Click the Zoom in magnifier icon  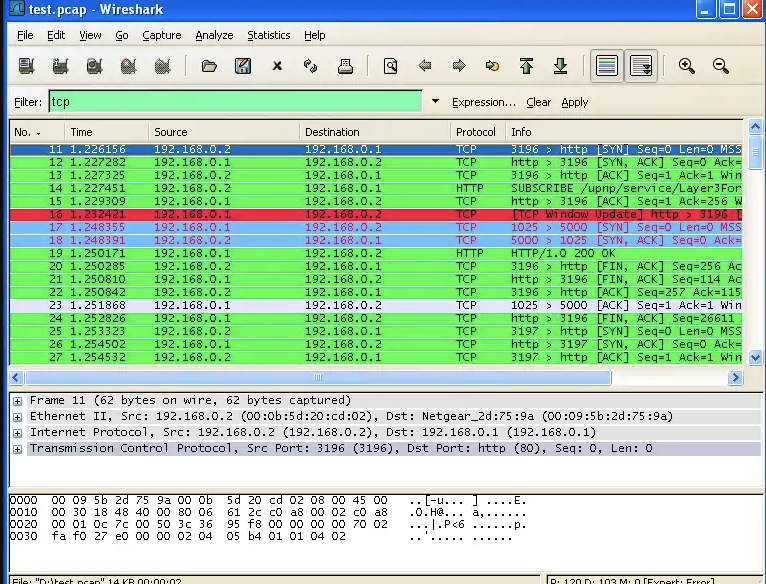pyautogui.click(x=687, y=66)
